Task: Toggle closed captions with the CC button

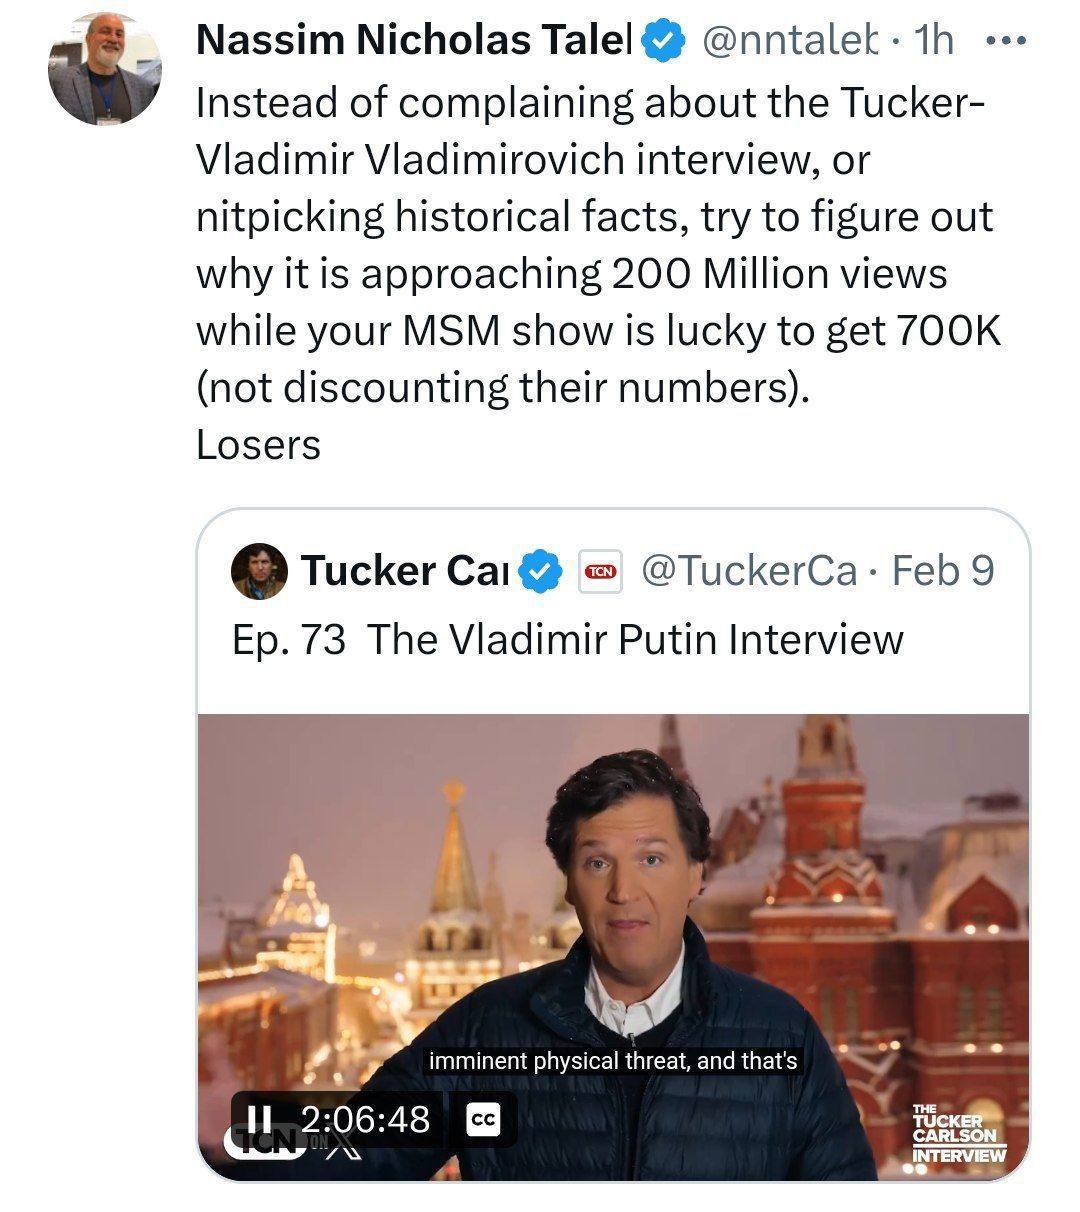Action: pos(483,1119)
